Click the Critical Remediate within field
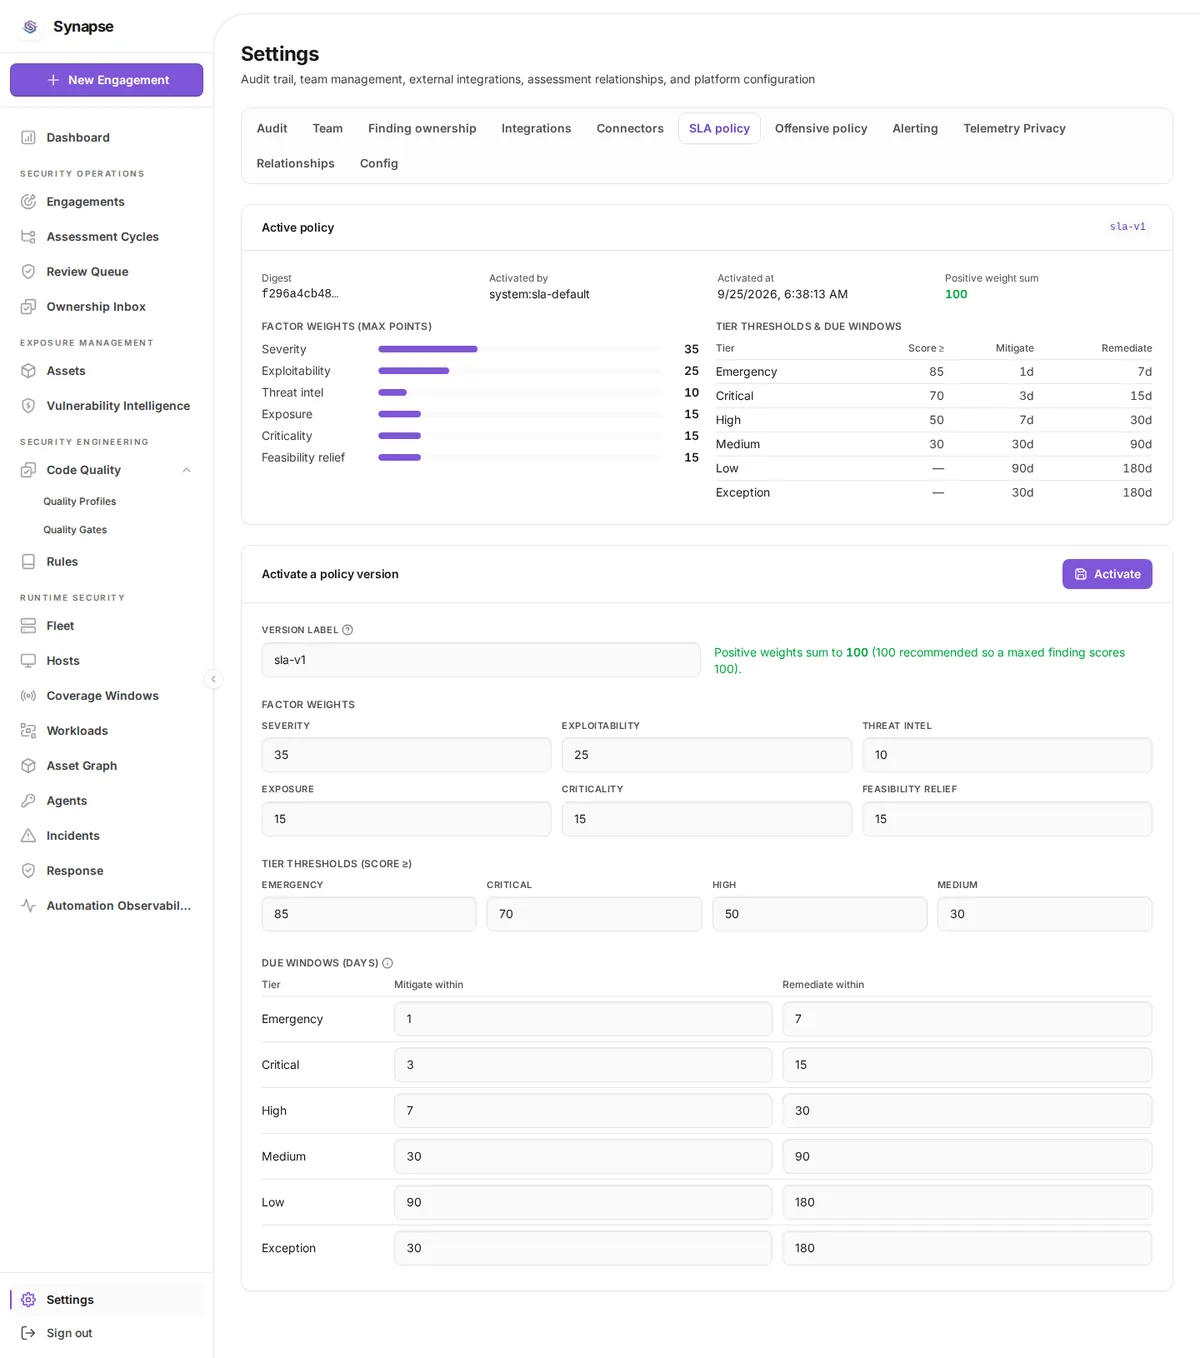This screenshot has height=1358, width=1200. [x=967, y=1065]
